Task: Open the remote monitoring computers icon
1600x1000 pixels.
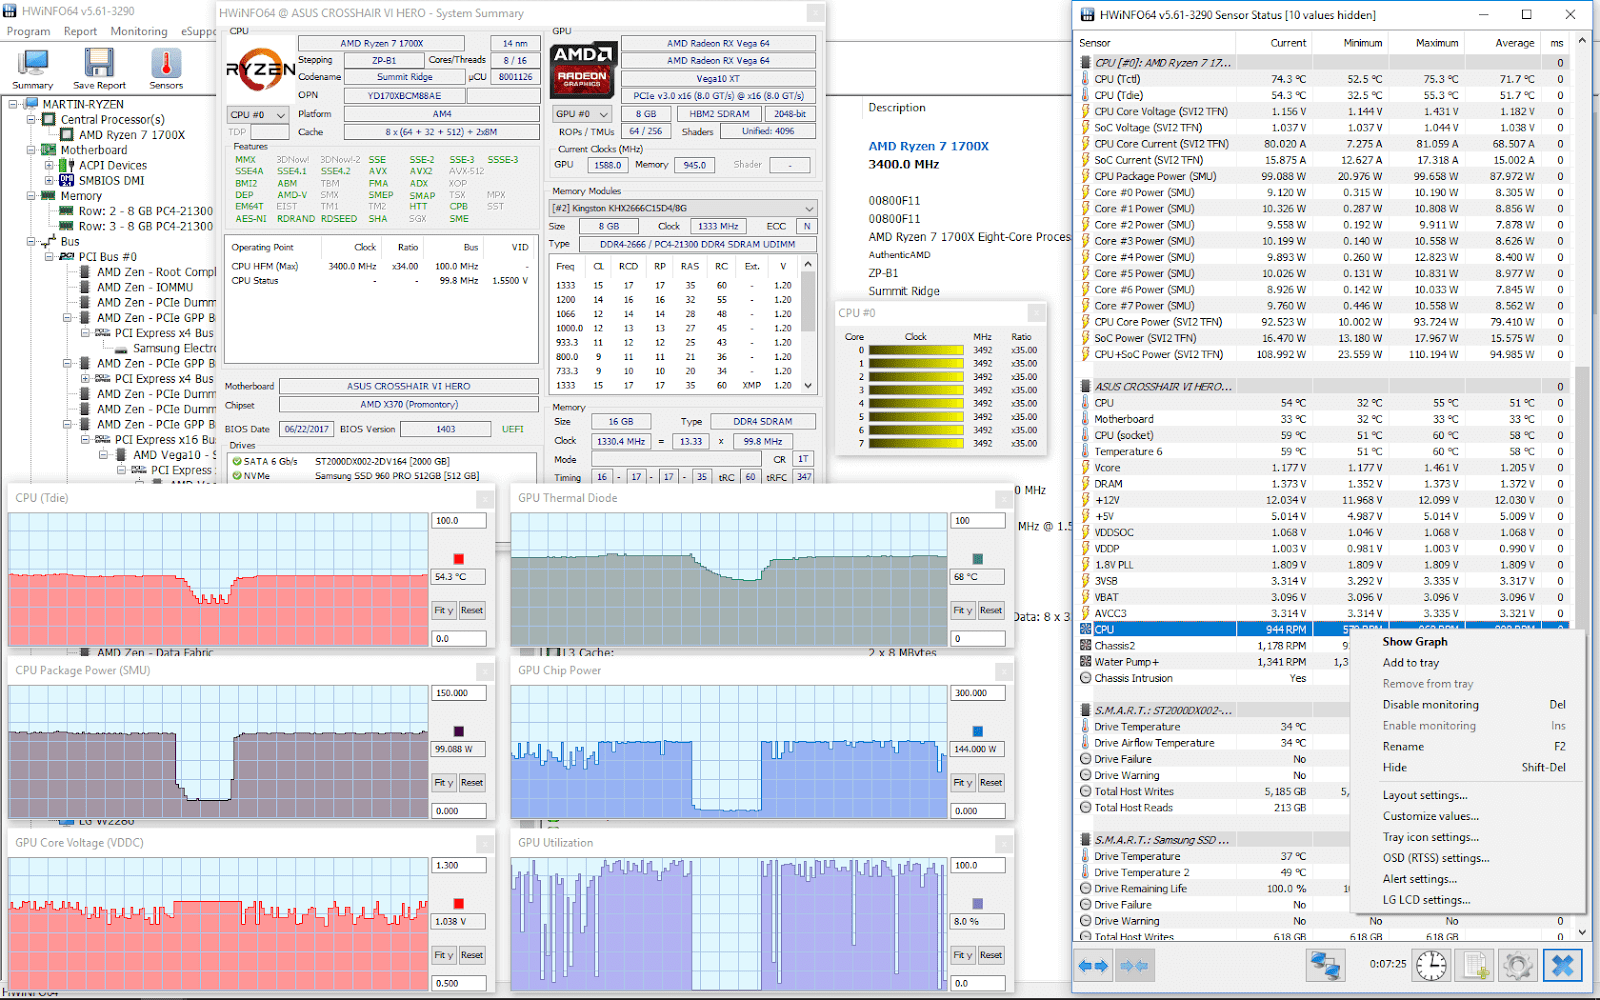Action: pyautogui.click(x=1326, y=965)
